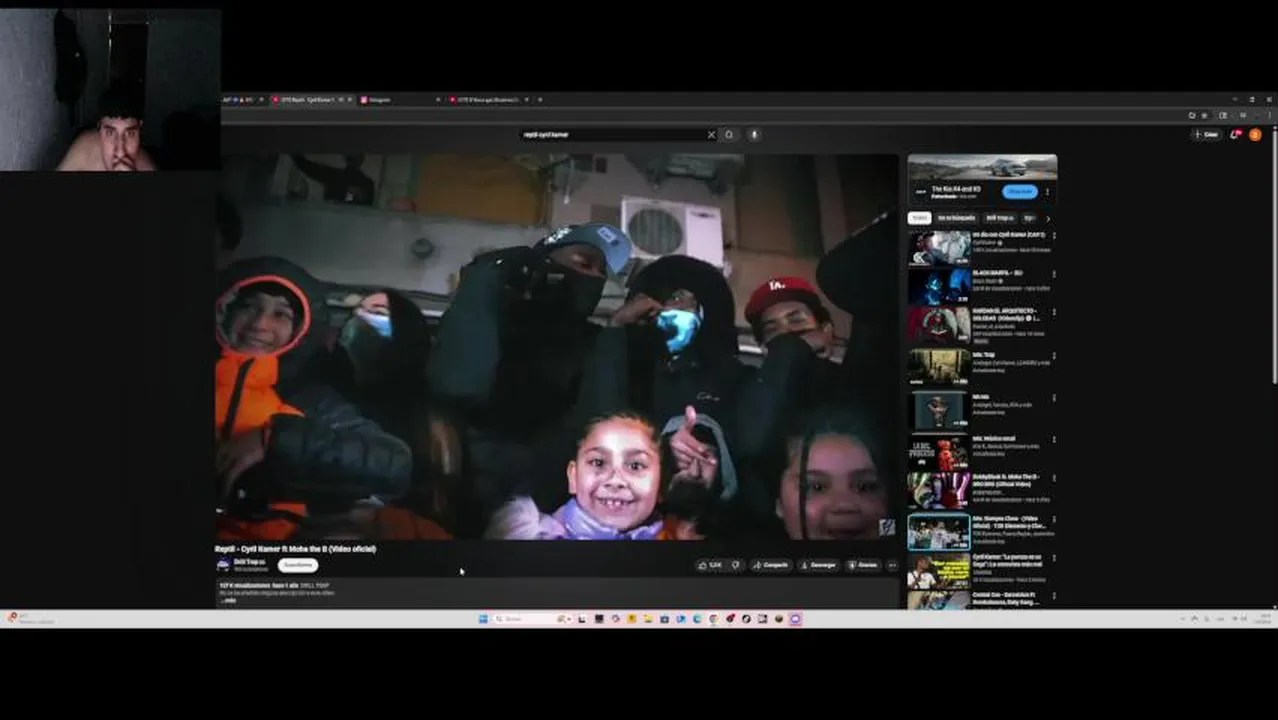Open the Drill Trap channel name link
This screenshot has width=1278, height=720.
coord(249,562)
